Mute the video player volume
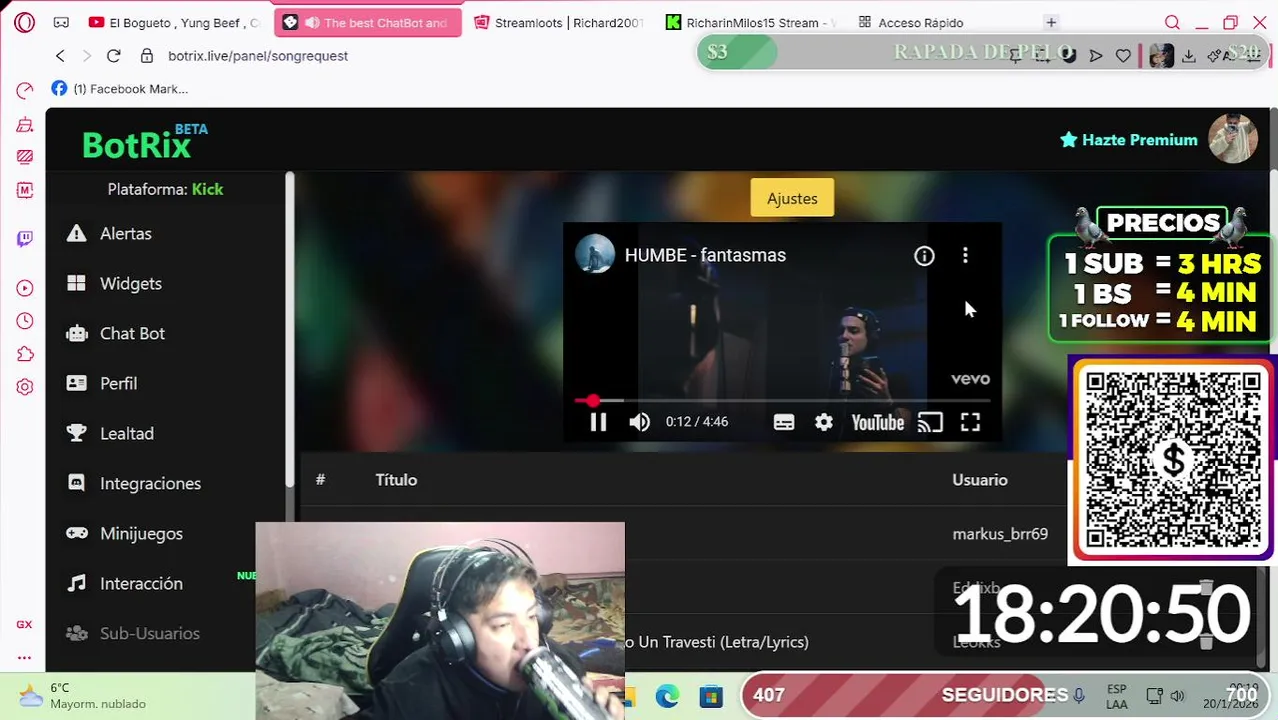This screenshot has height=720, width=1278. click(x=639, y=423)
